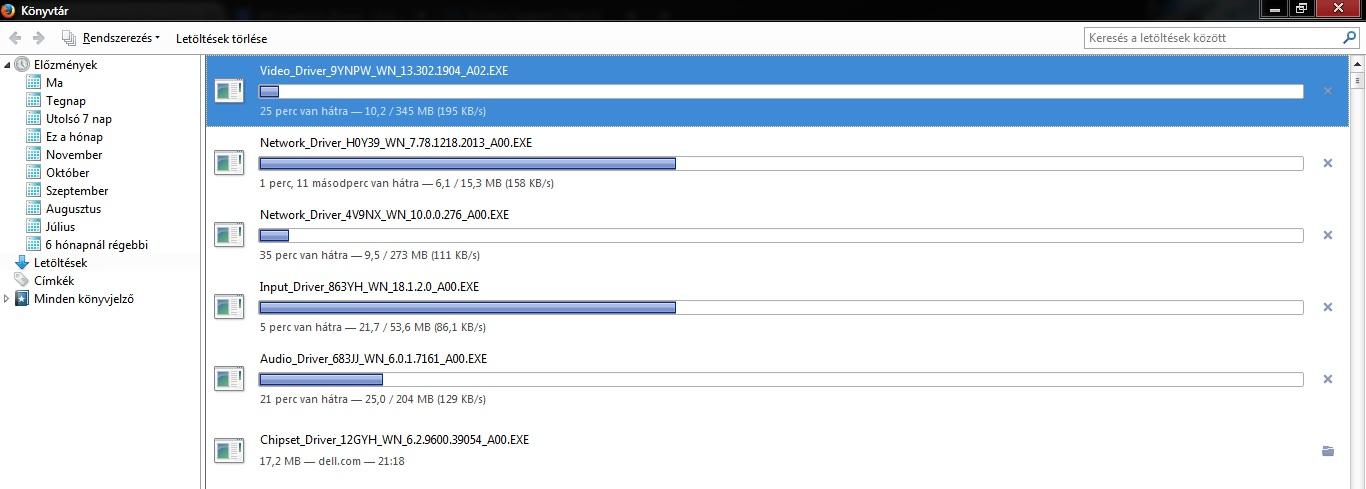Cancel the Audio_Driver_683JJ download
Image resolution: width=1366 pixels, height=489 pixels.
1328,379
